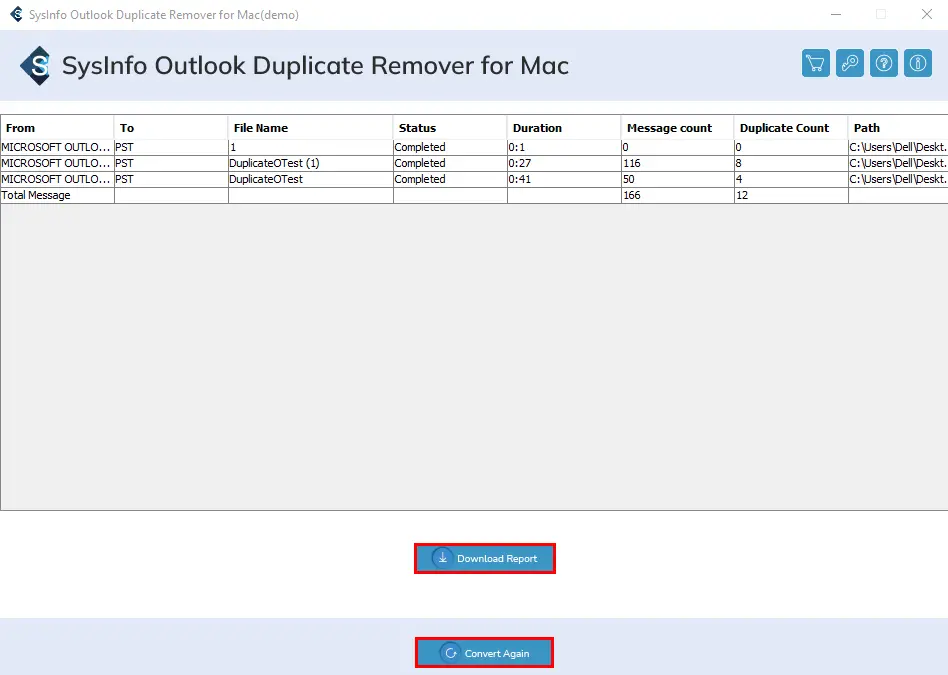The width and height of the screenshot is (948, 675).
Task: Click the Duplicate Count column header
Action: pos(791,128)
